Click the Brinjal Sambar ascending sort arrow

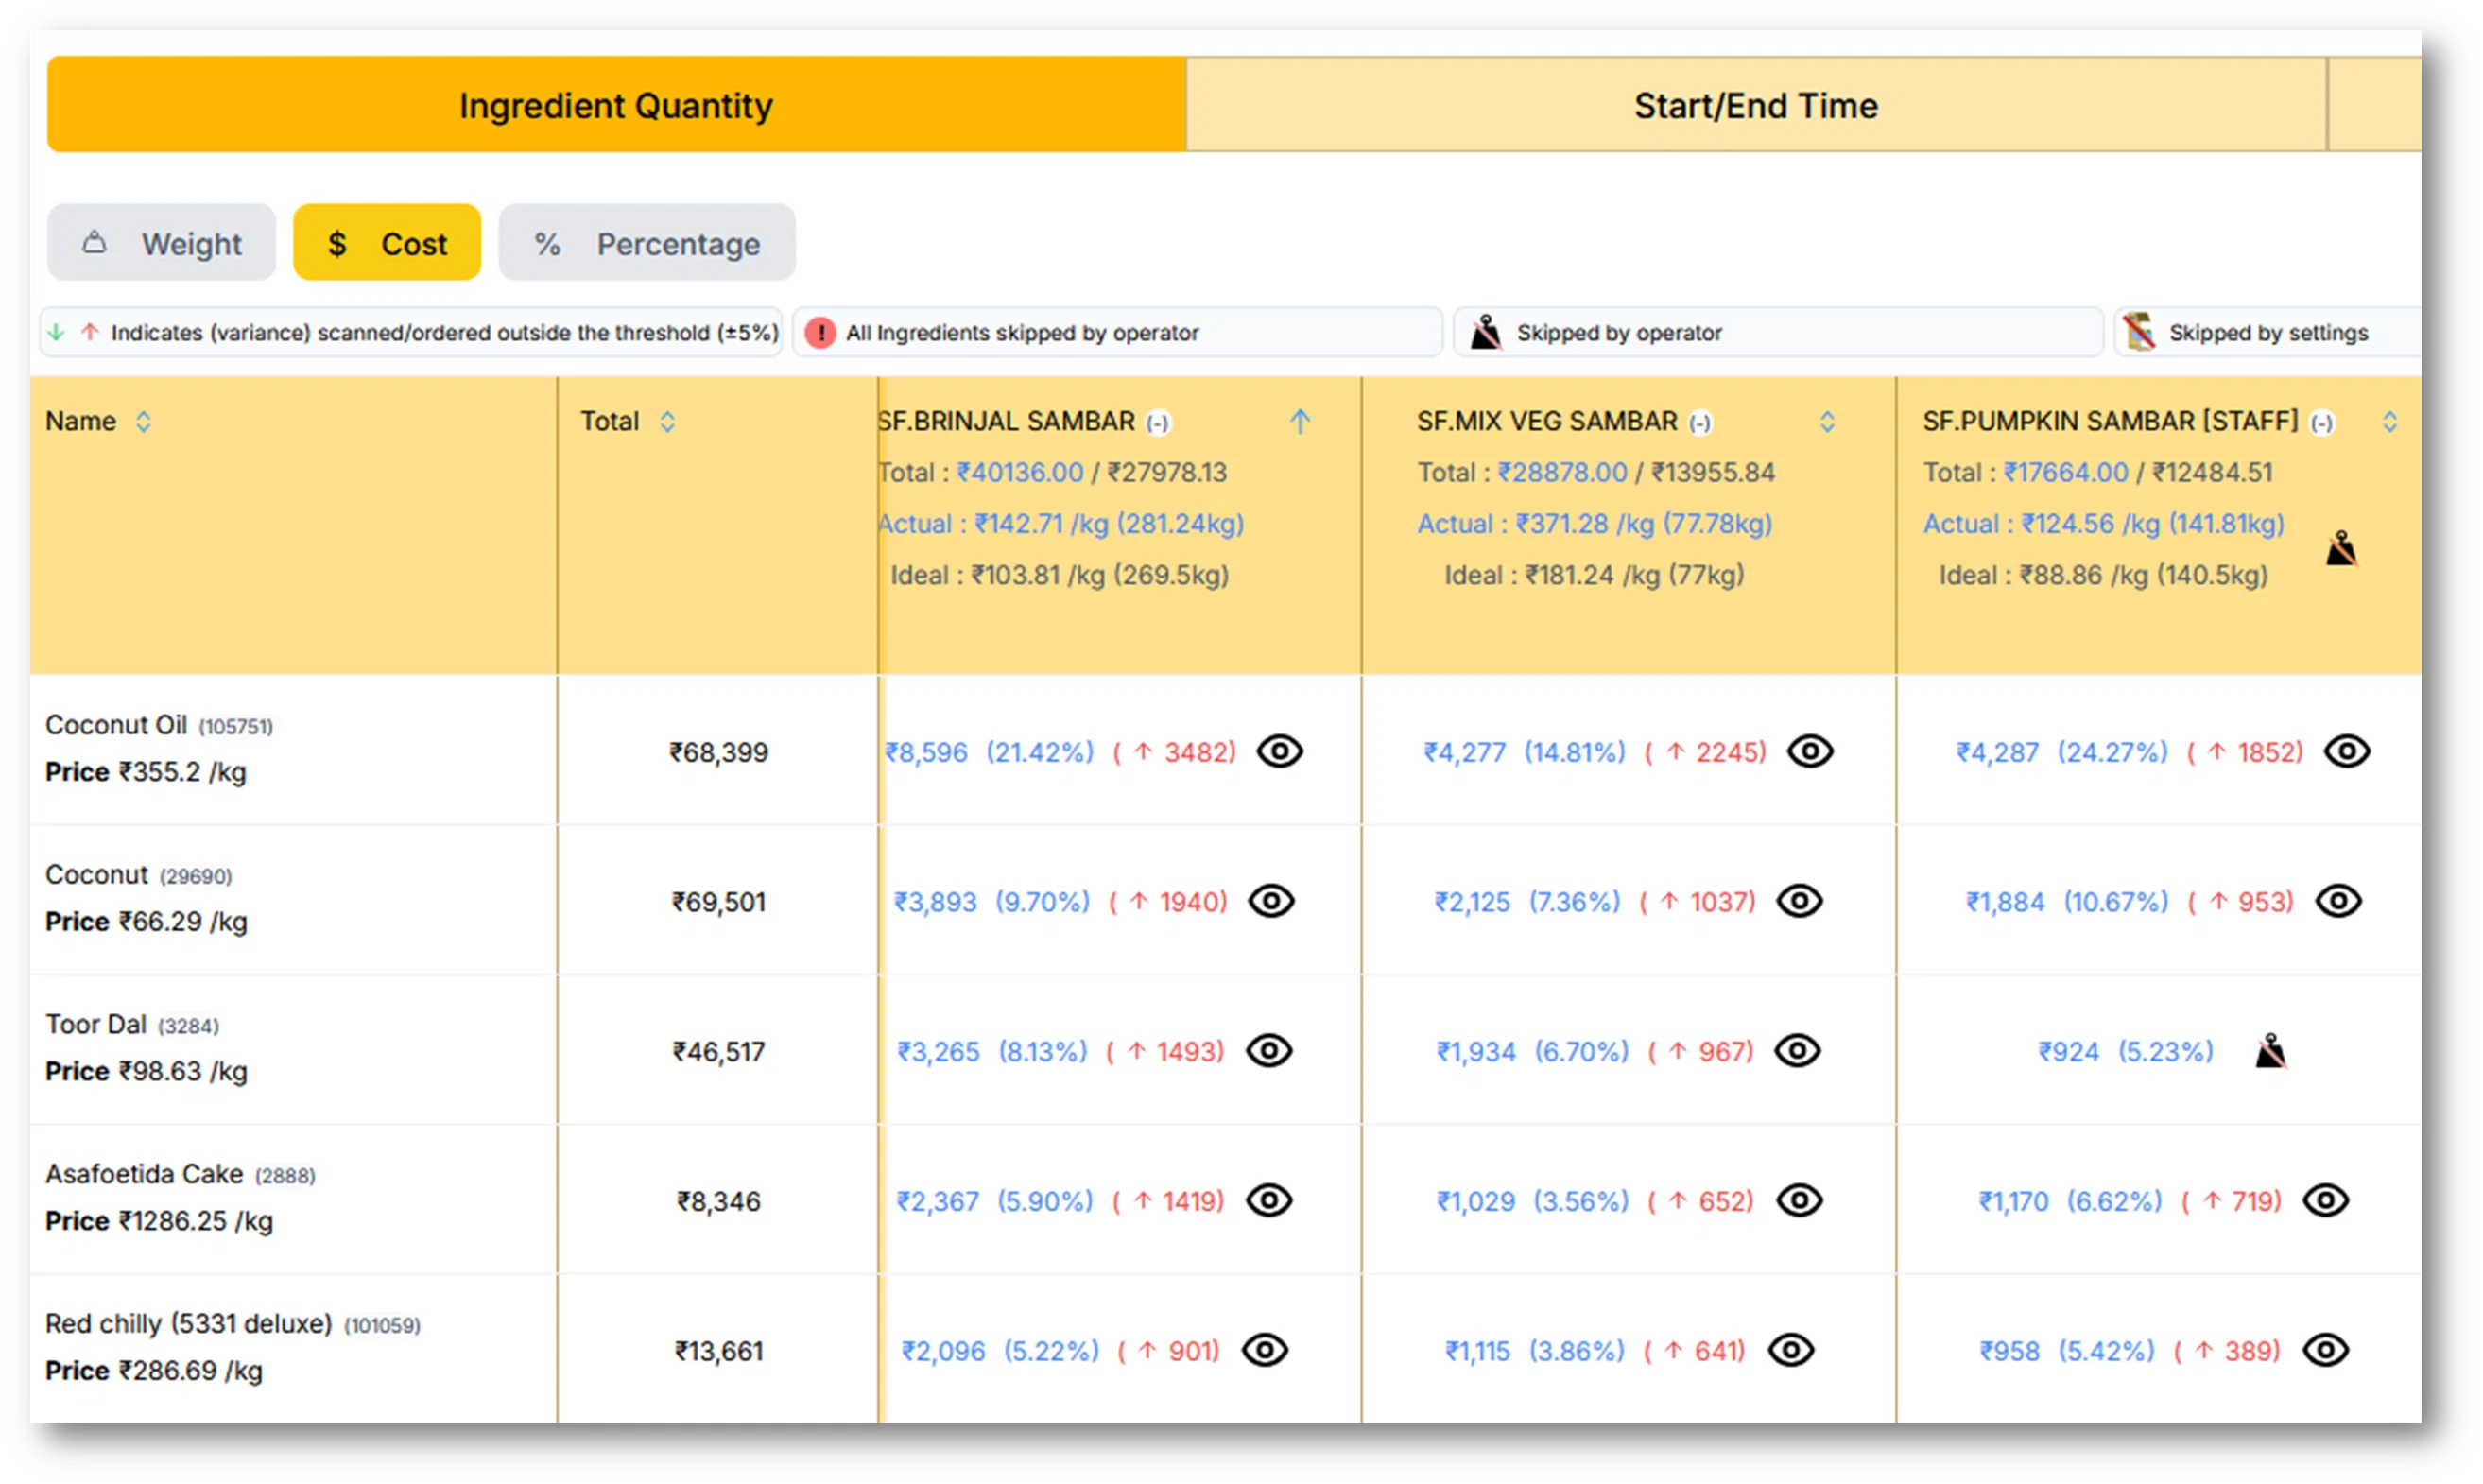pos(1299,421)
